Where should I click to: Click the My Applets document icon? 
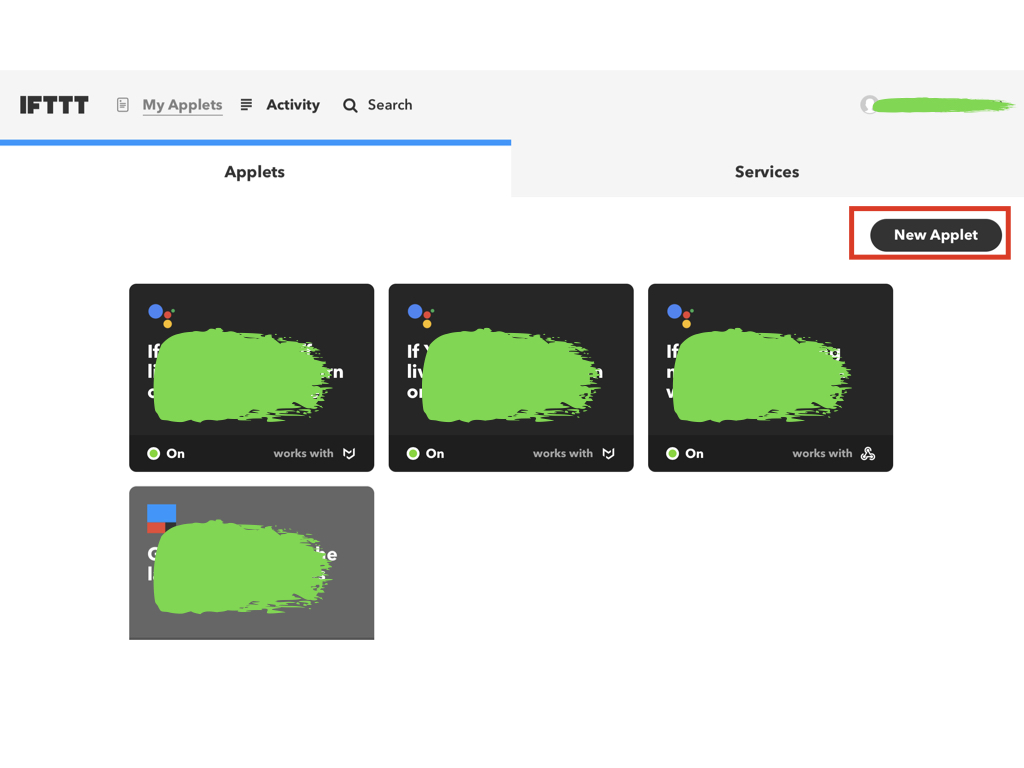[x=123, y=105]
